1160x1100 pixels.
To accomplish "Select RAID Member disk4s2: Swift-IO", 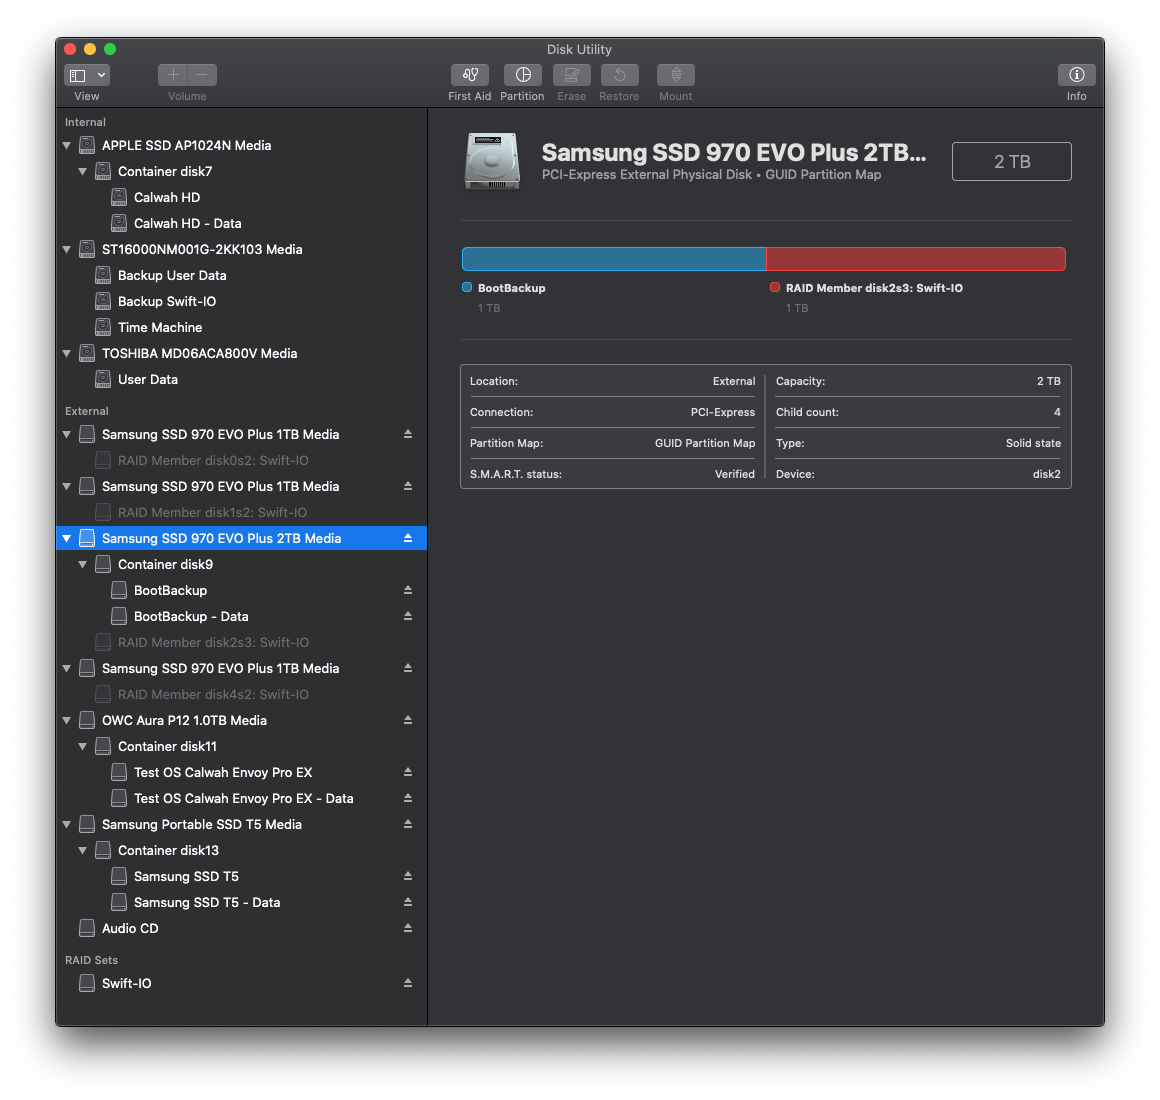I will [242, 695].
